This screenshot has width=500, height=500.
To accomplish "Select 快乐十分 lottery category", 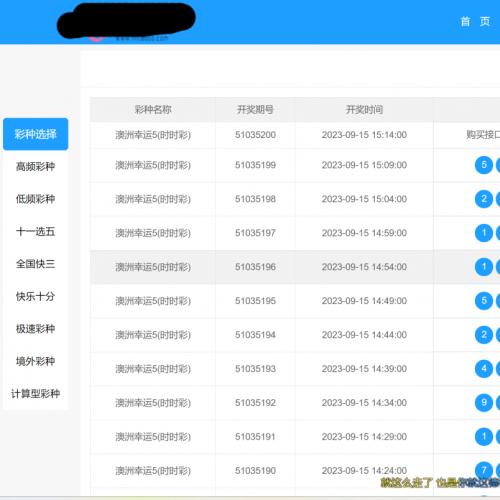I will 36,296.
